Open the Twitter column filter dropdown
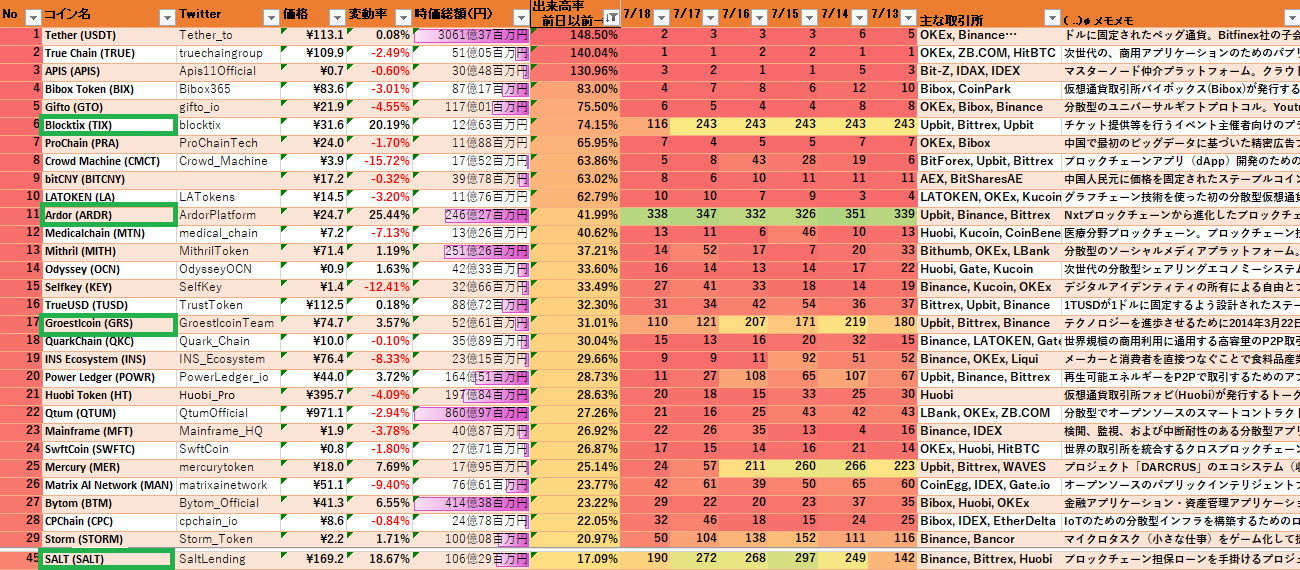This screenshot has width=1300, height=570. click(270, 17)
